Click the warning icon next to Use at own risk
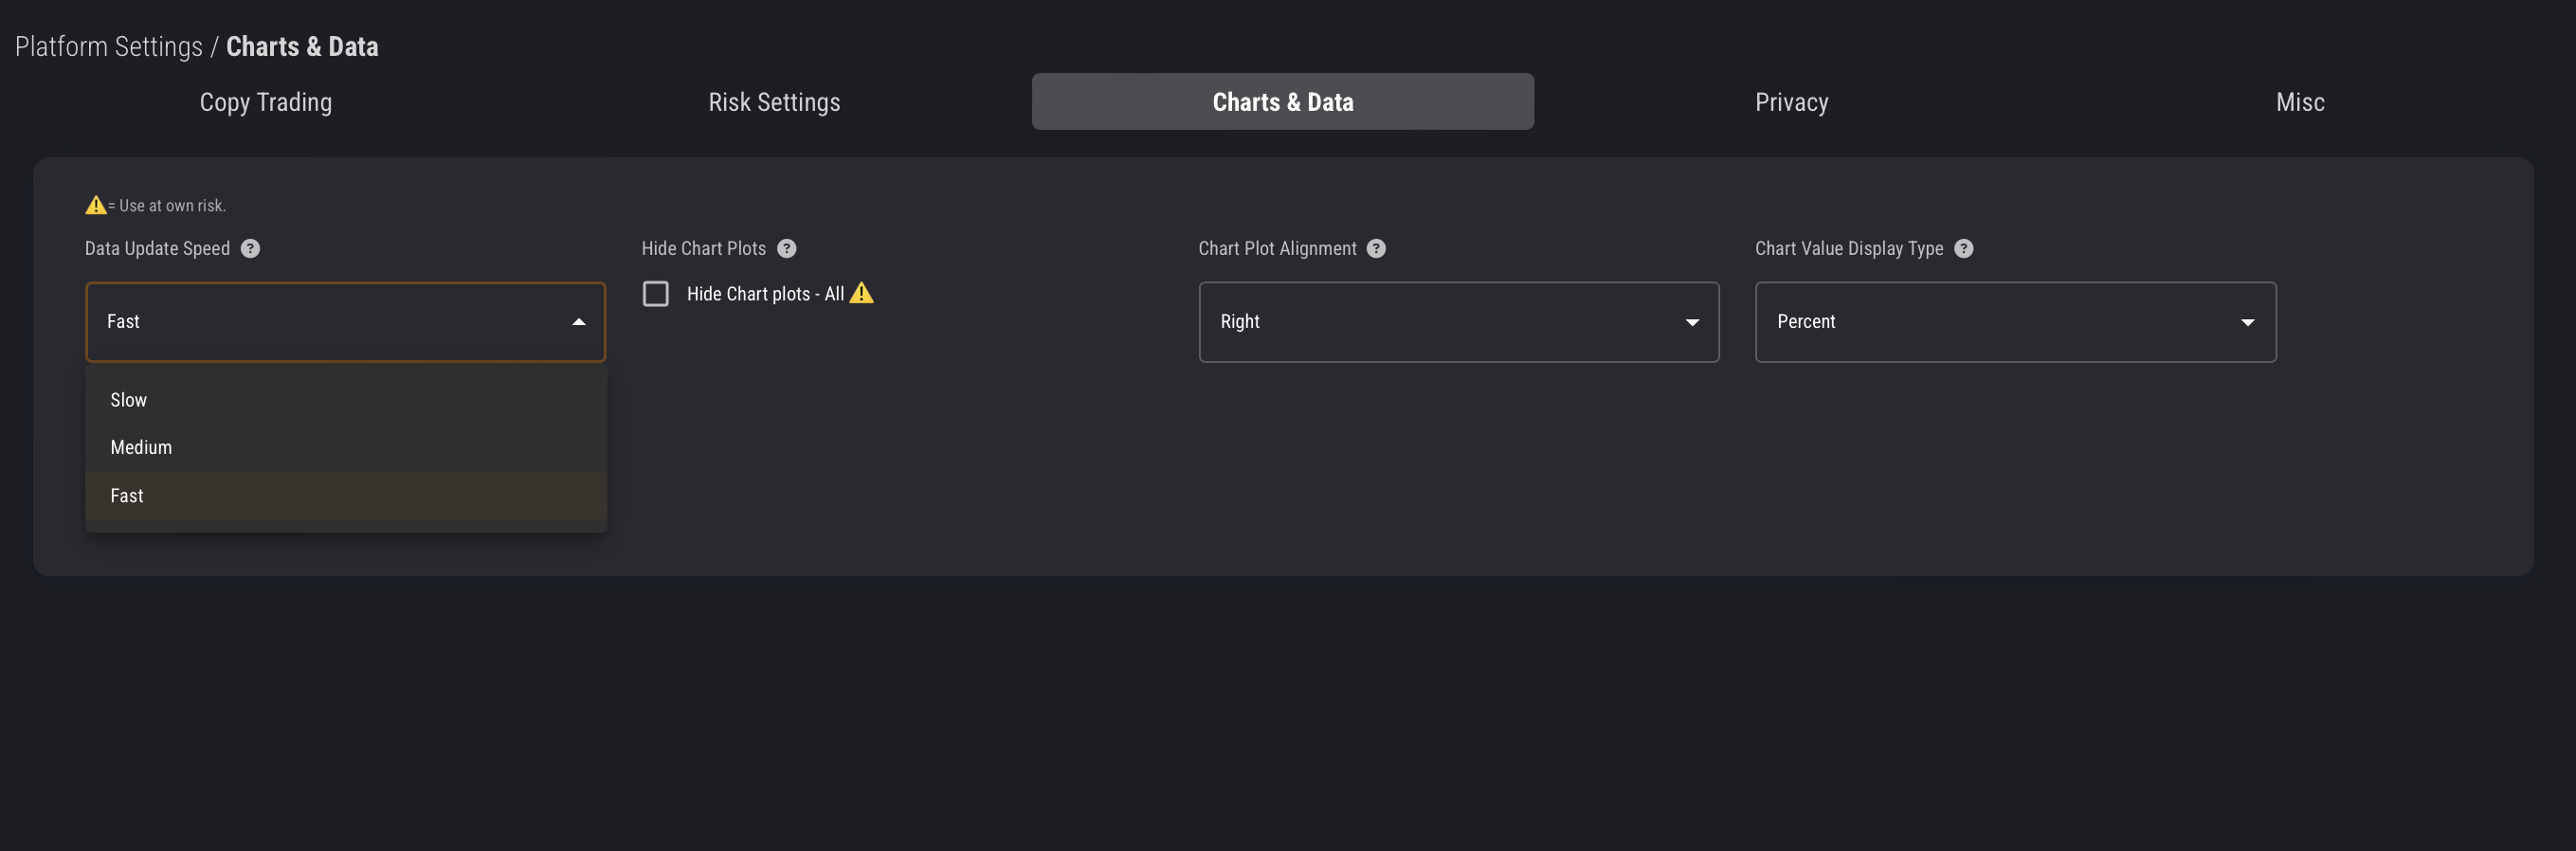Image resolution: width=2576 pixels, height=851 pixels. pos(95,205)
